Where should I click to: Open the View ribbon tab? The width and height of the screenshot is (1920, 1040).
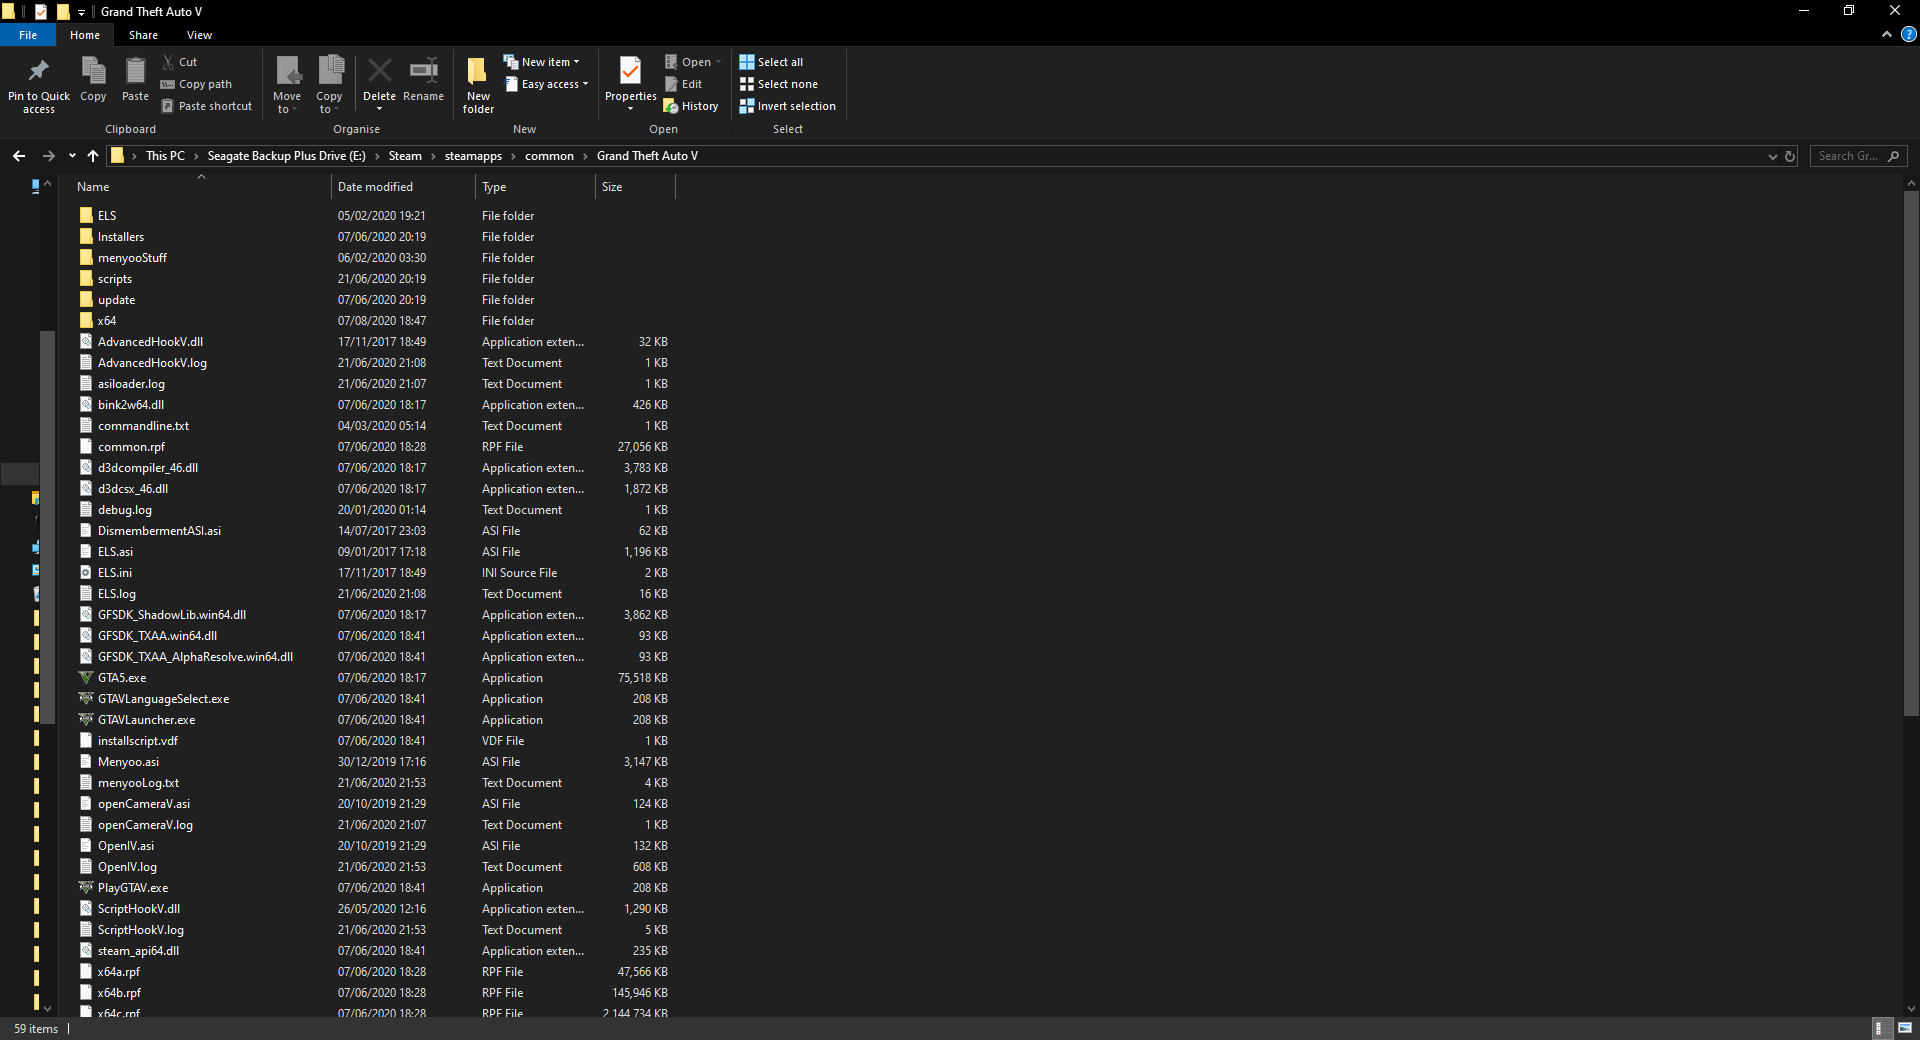point(199,35)
